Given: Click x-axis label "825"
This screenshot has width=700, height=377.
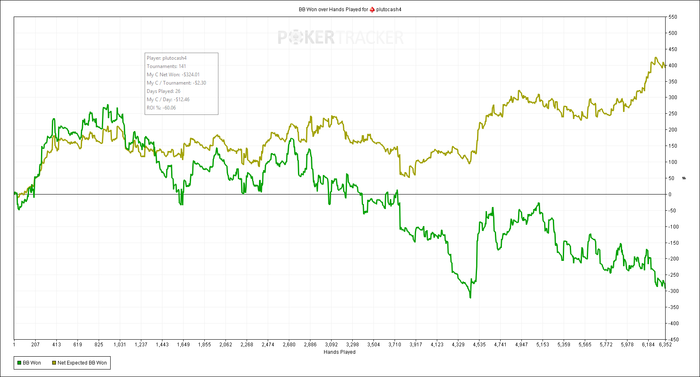Looking at the screenshot, I should tap(99, 344).
